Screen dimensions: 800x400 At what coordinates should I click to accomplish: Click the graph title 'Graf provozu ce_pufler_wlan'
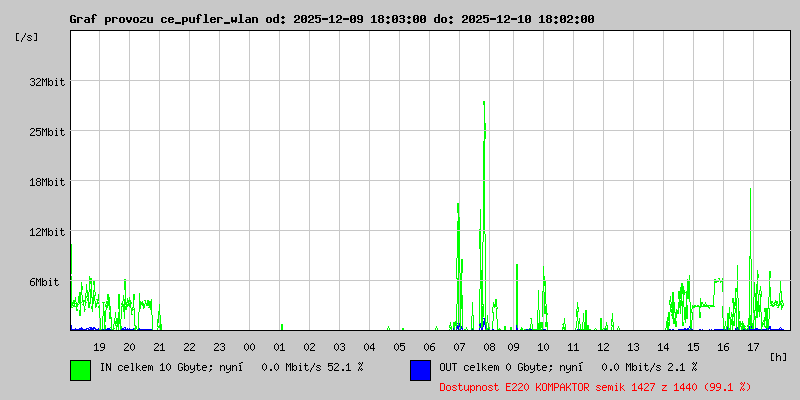[x=166, y=19]
